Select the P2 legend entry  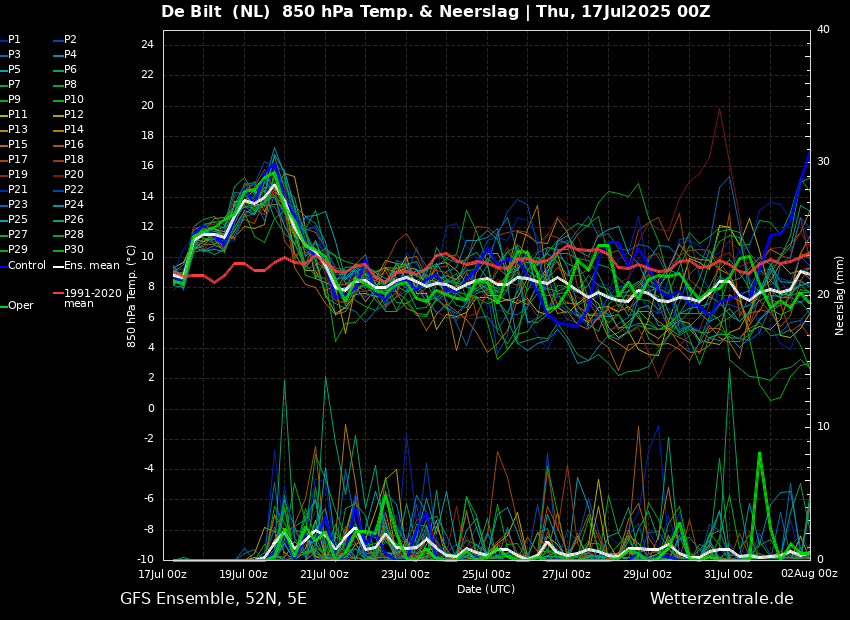coord(65,40)
